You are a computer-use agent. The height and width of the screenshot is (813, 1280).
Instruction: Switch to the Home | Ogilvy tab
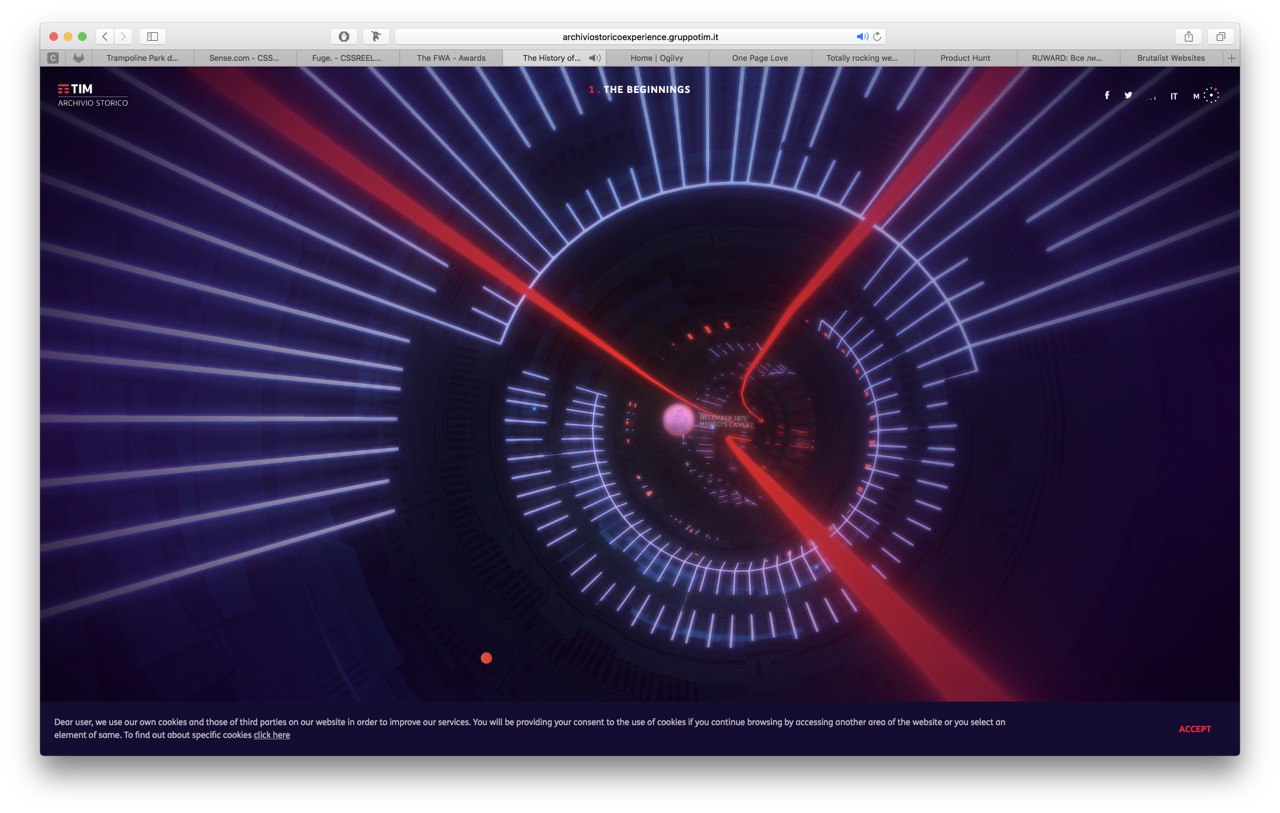[657, 58]
